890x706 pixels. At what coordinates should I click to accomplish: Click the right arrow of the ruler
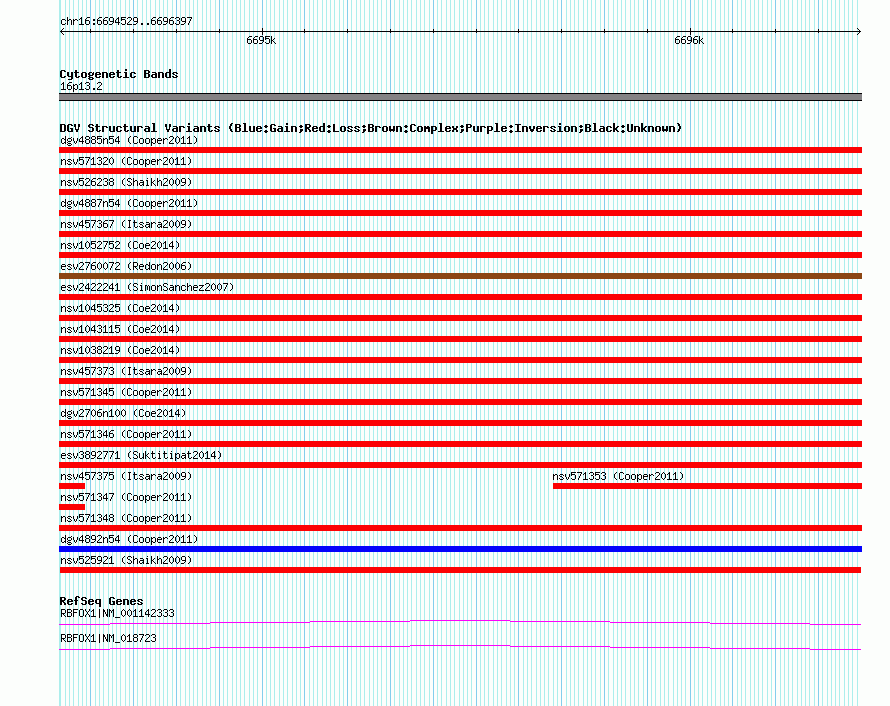click(x=859, y=32)
